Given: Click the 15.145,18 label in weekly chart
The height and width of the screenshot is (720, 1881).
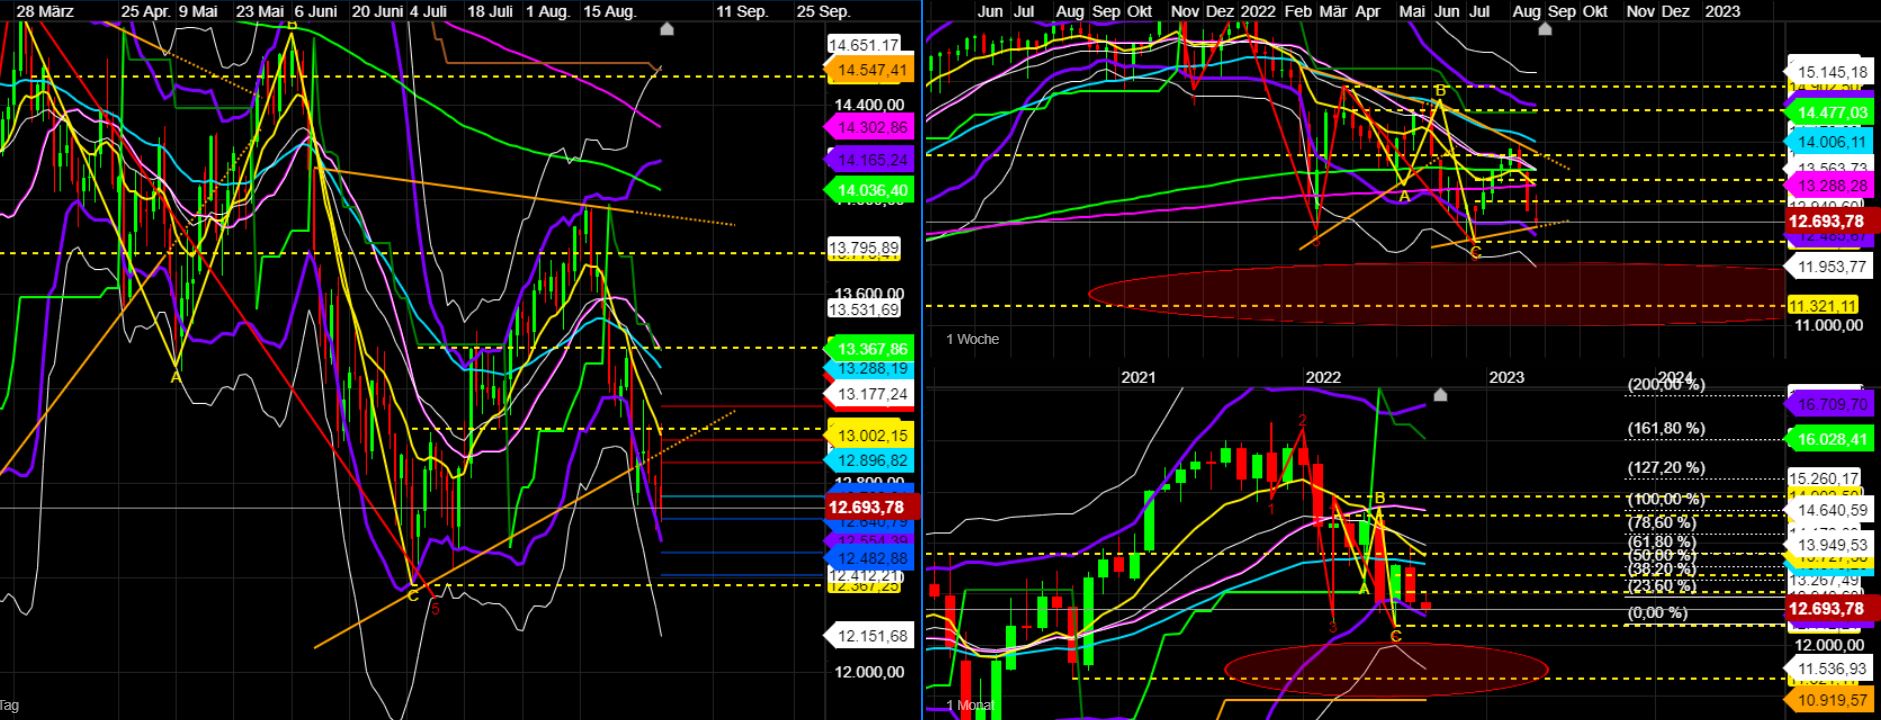Looking at the screenshot, I should click(x=1830, y=72).
